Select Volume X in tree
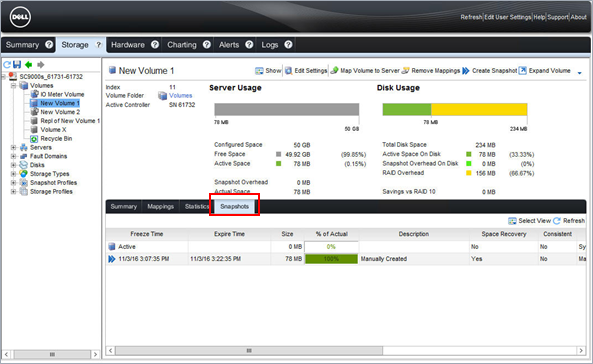Viewport: 593px width, 364px height. (53, 130)
